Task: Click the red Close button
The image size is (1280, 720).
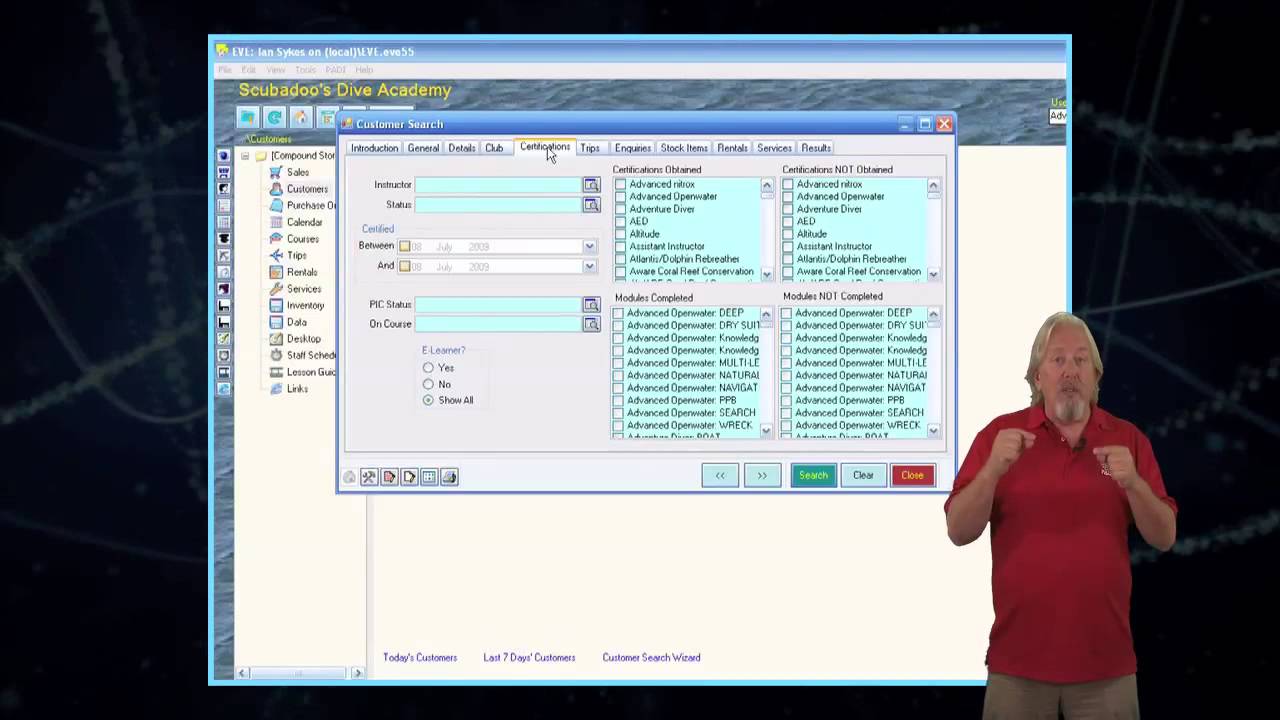Action: (x=912, y=475)
